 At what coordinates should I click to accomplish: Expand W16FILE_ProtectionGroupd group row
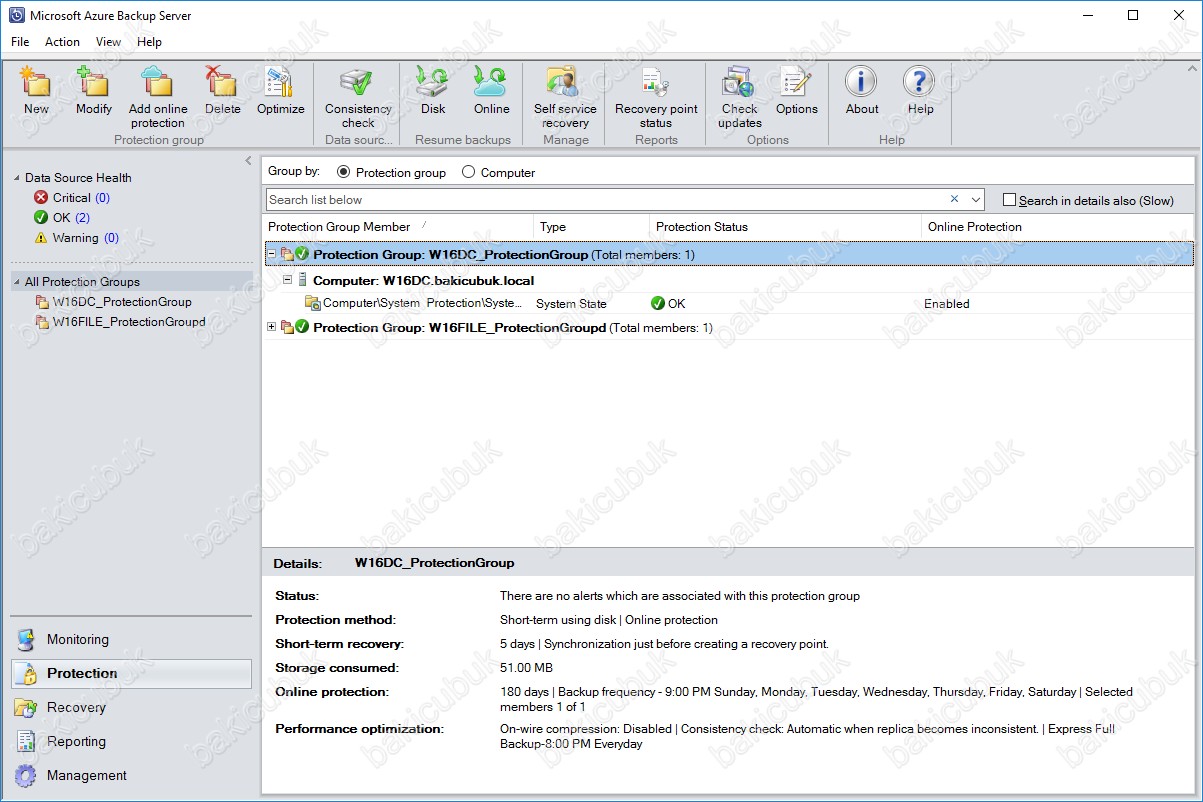(272, 327)
